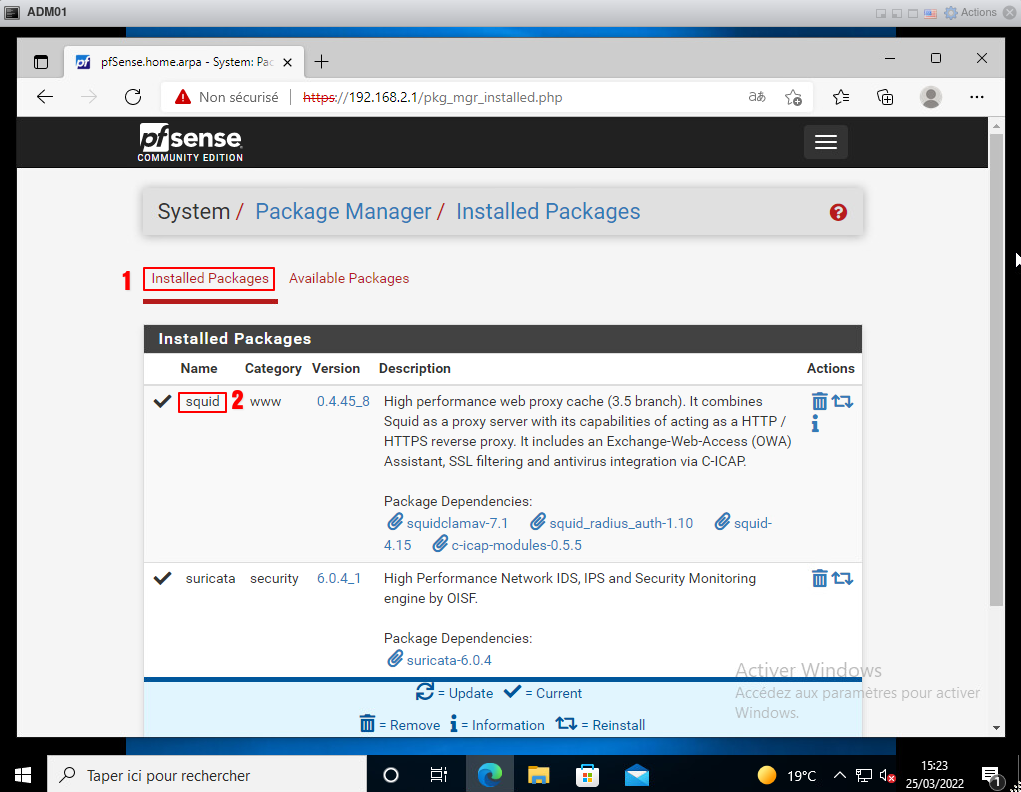Image resolution: width=1021 pixels, height=792 pixels.
Task: Reinstall the squid package
Action: pyautogui.click(x=842, y=401)
